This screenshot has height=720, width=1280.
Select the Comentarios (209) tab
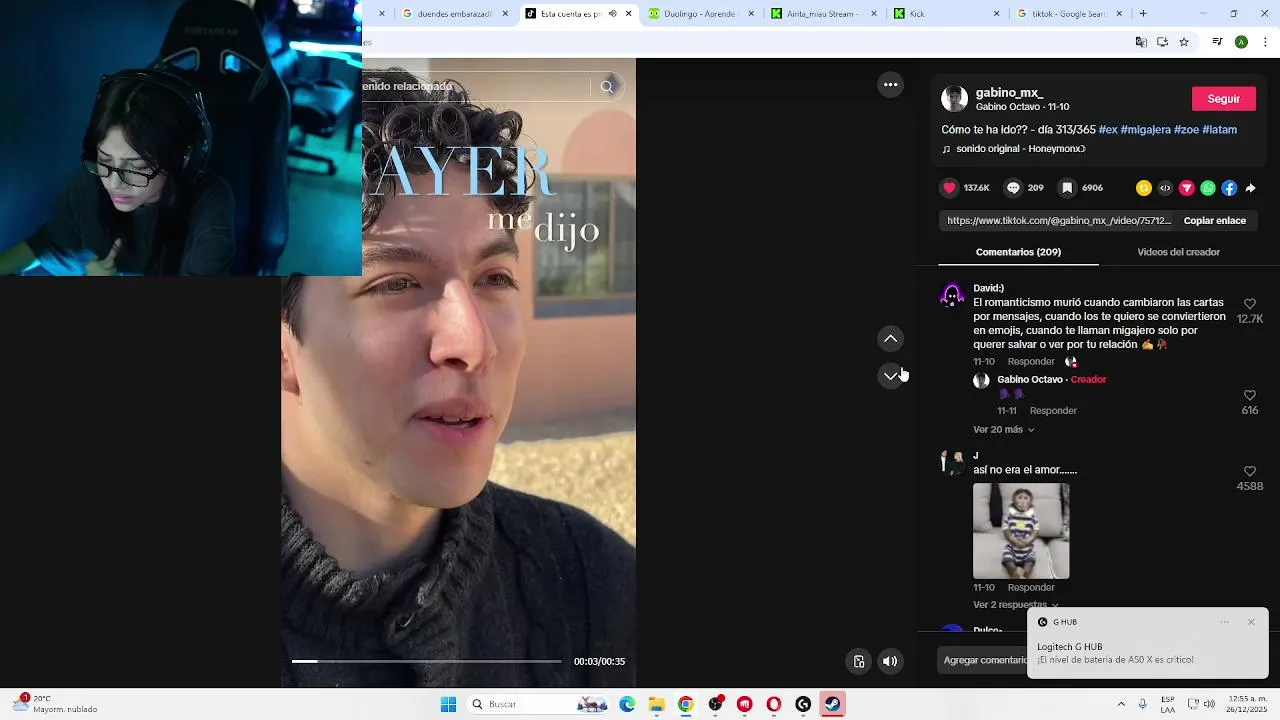tap(1018, 252)
